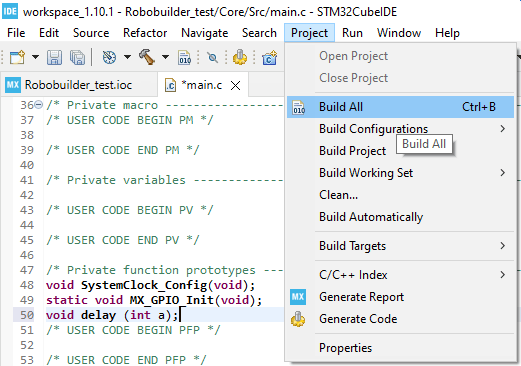Choose Build All in Project menu
The height and width of the screenshot is (366, 521).
point(400,107)
